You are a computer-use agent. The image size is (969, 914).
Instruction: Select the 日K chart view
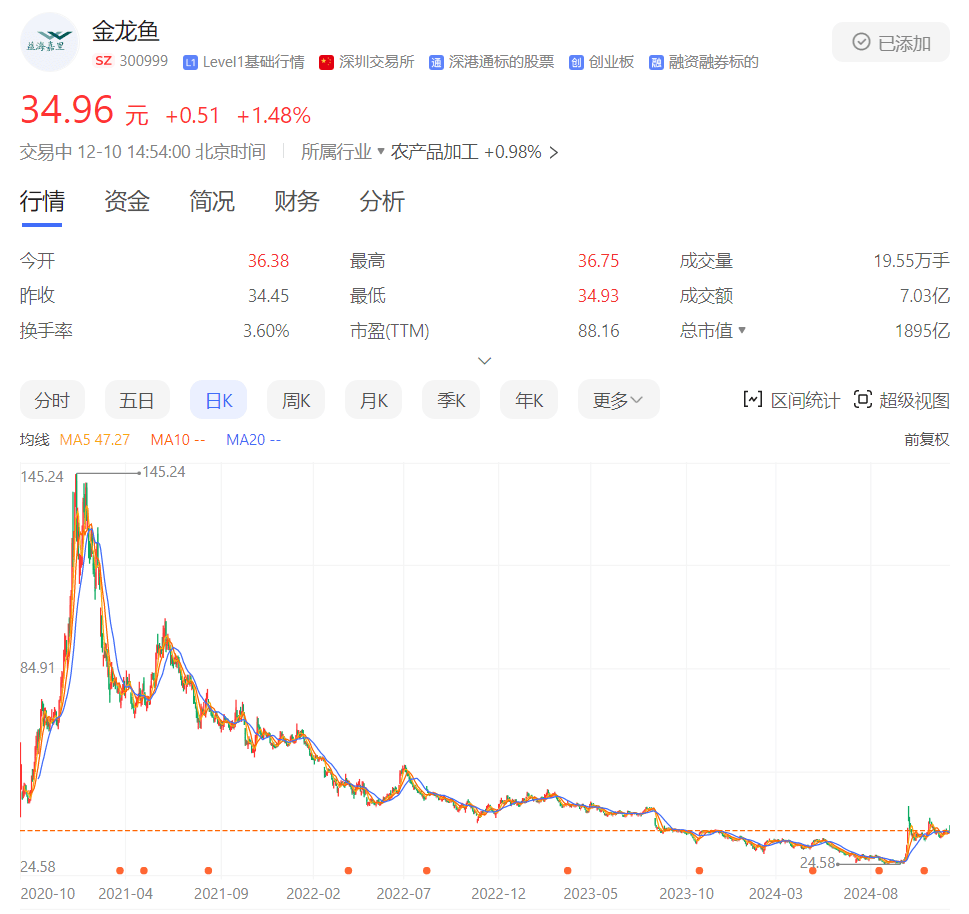219,400
